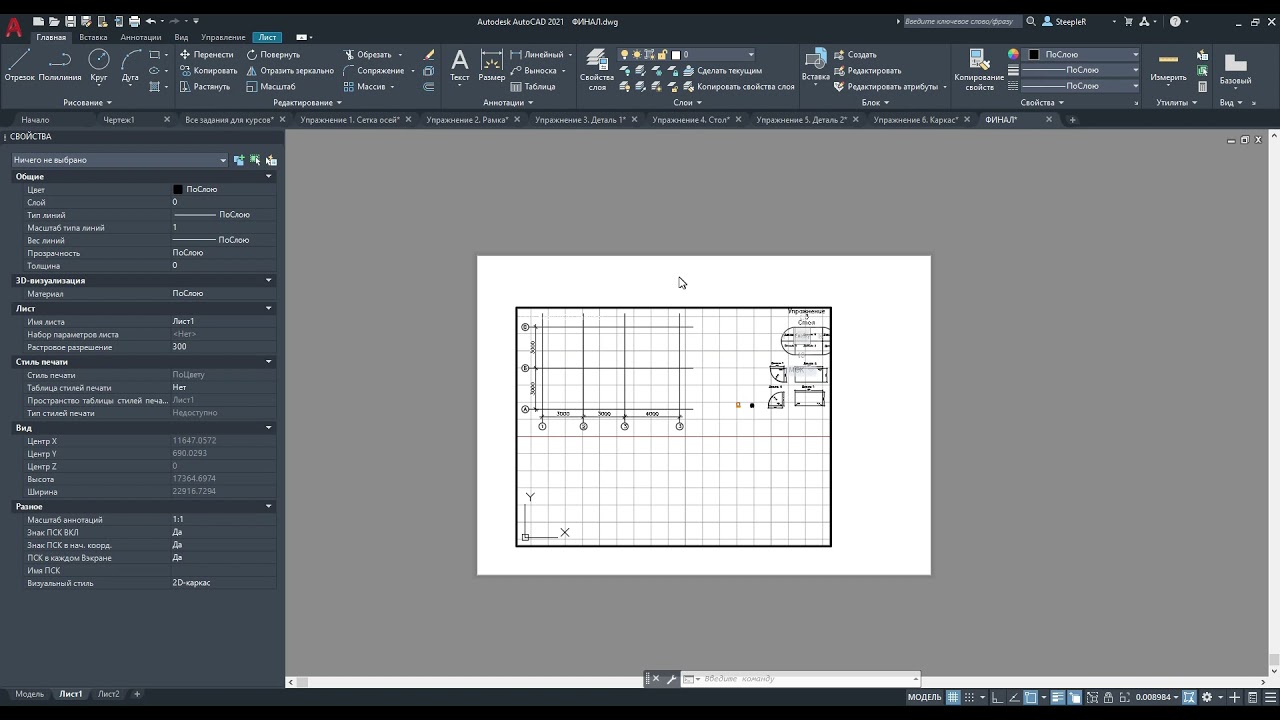Screen dimensions: 1280x720
Task: Open the Вставка ribbon tab
Action: [93, 37]
